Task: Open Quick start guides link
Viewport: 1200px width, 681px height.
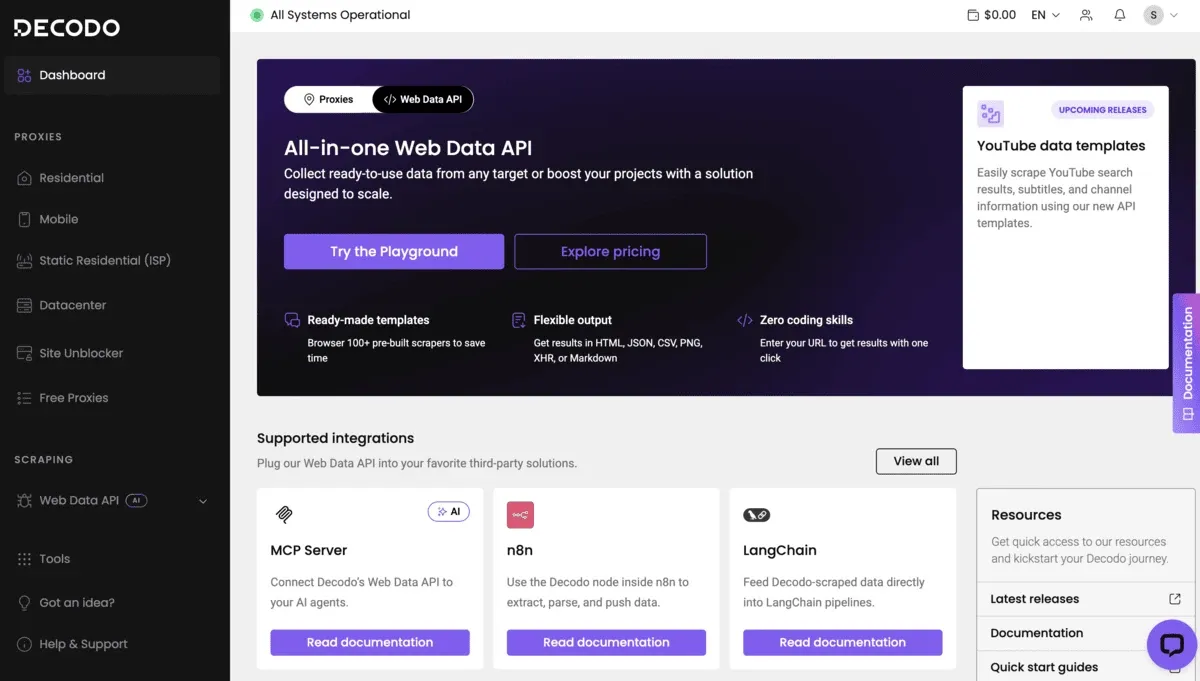Action: point(1044,667)
